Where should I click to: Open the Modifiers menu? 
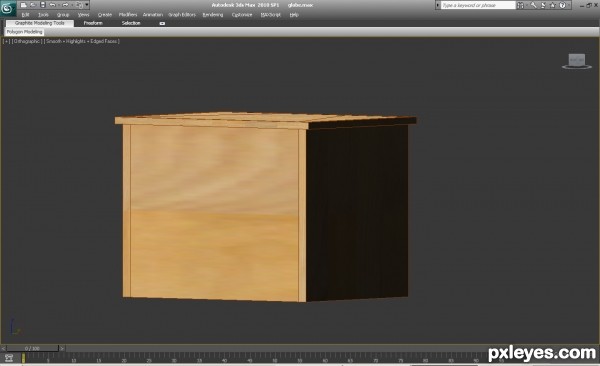point(128,15)
